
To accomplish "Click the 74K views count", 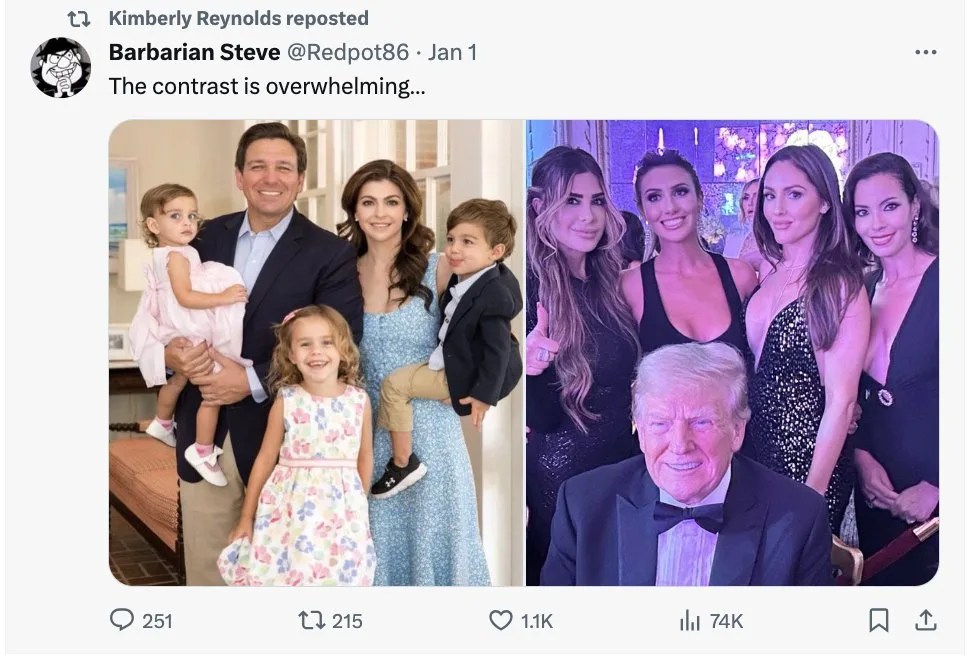I will click(x=726, y=621).
